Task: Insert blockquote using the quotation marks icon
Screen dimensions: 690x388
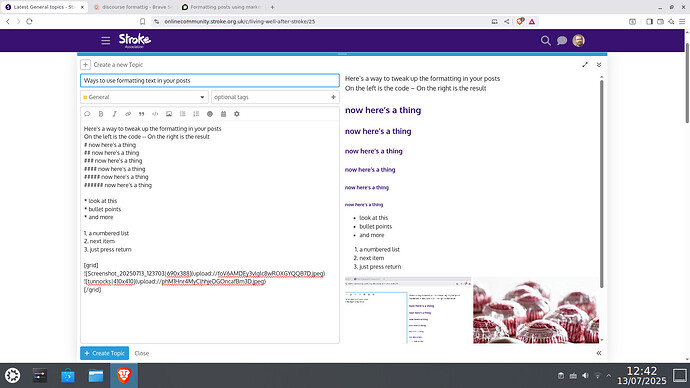Action: click(142, 114)
